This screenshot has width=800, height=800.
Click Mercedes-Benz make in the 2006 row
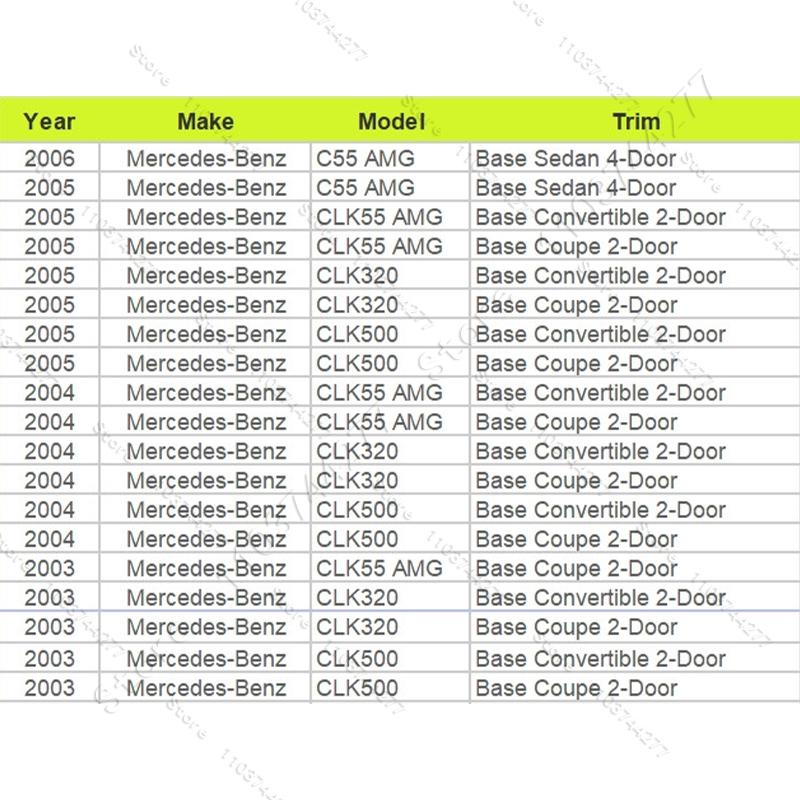tap(206, 158)
